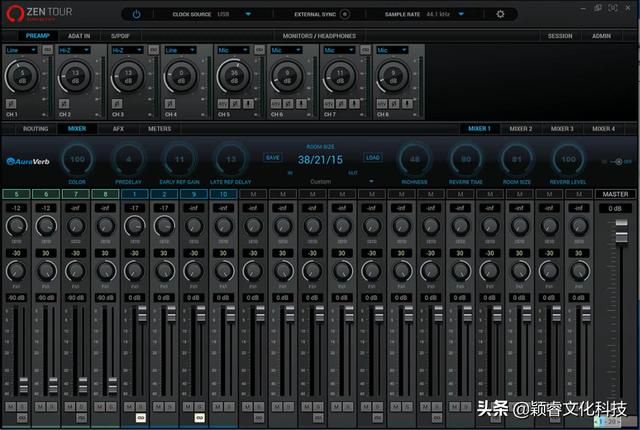Solo mixer strip 5

22,406
